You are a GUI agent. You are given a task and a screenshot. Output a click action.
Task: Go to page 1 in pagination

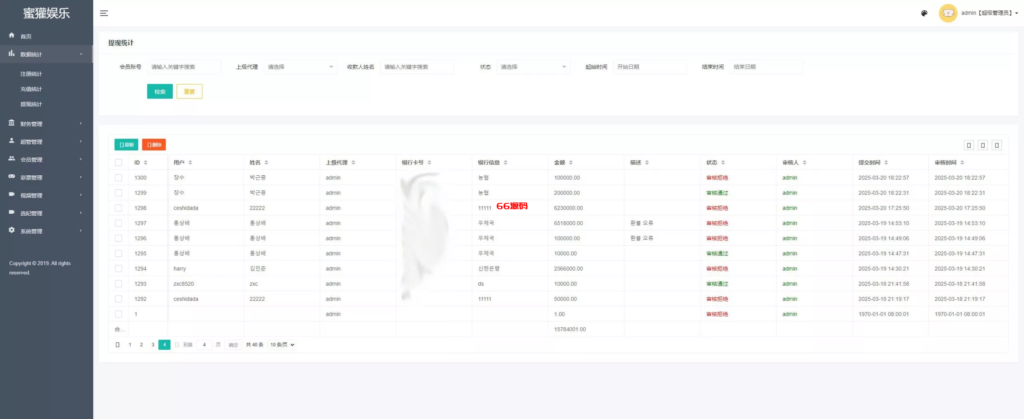(129, 345)
